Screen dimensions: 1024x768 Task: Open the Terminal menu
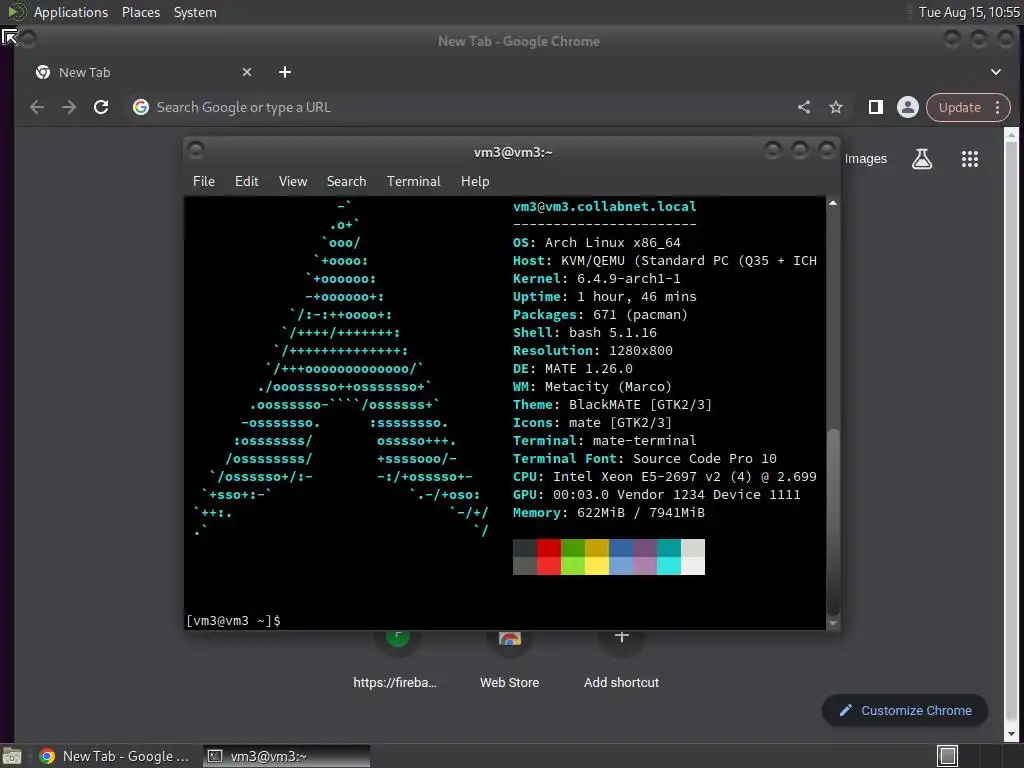point(413,181)
